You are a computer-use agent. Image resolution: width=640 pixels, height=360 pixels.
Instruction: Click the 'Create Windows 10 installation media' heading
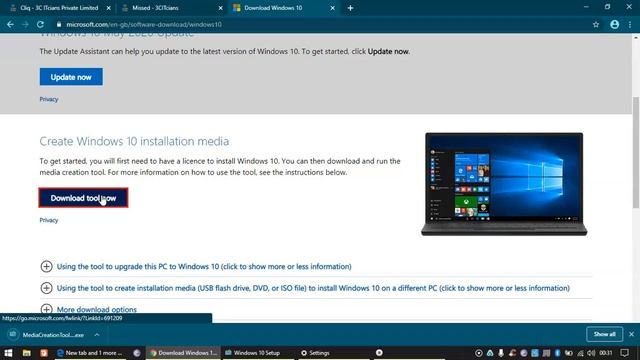pos(134,141)
